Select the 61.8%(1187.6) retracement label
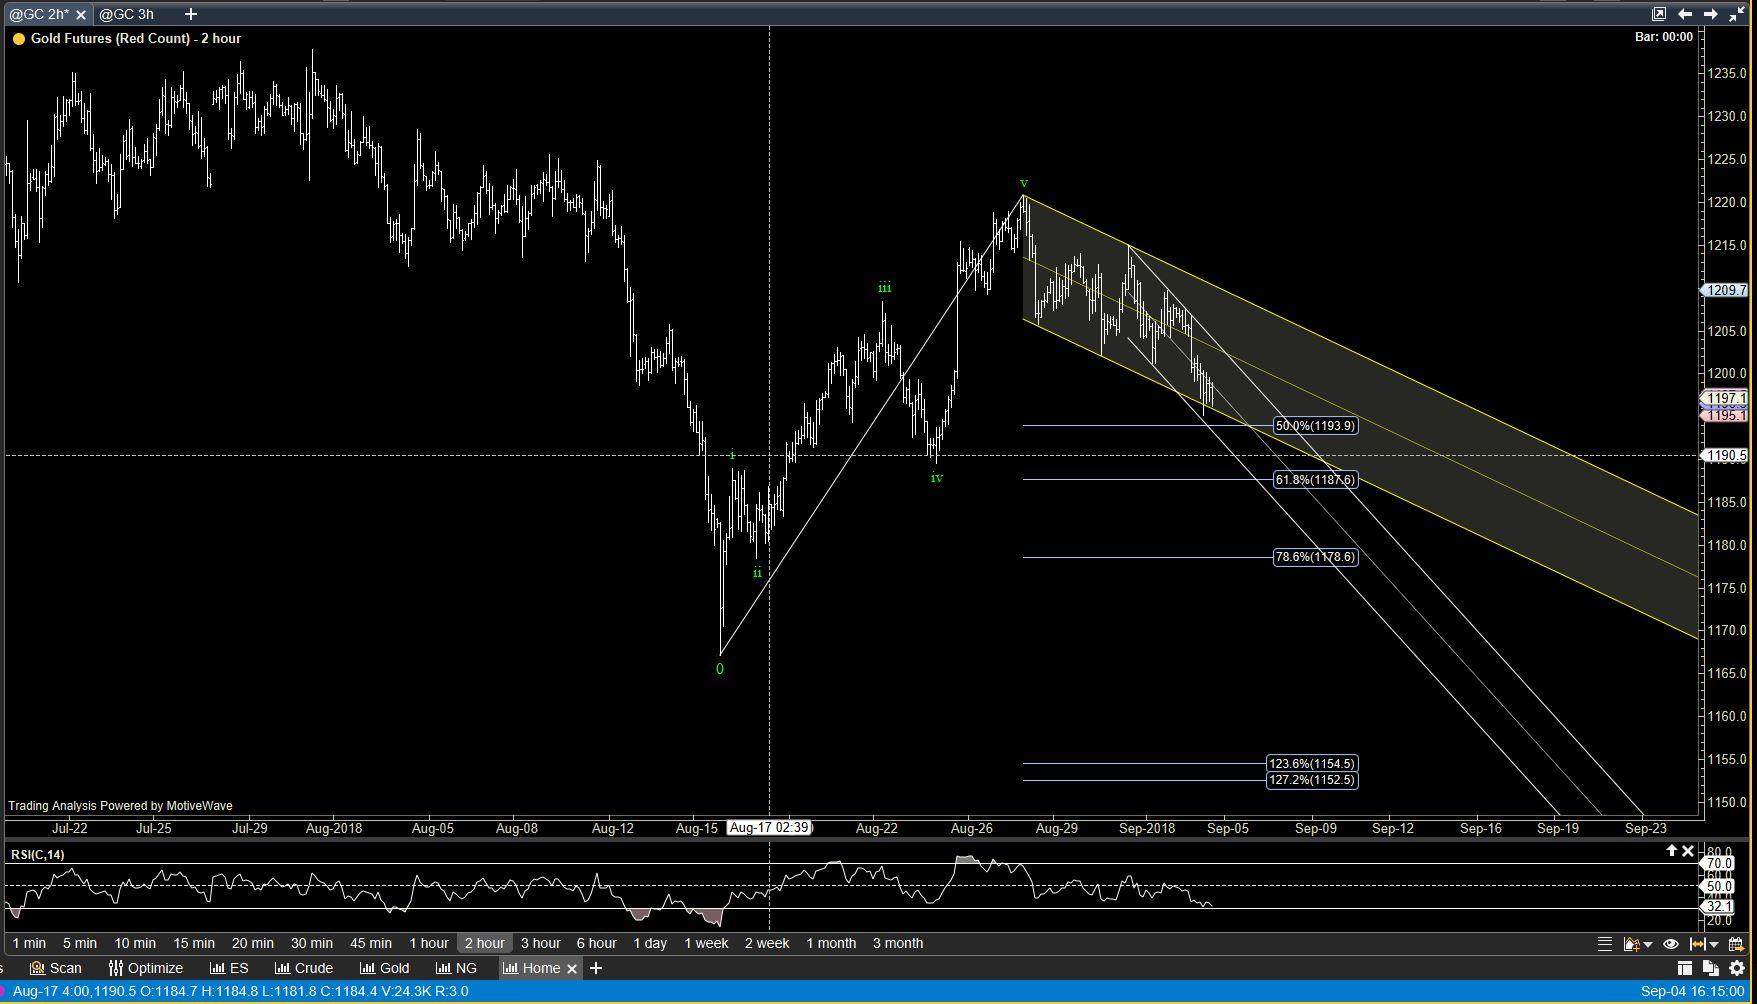The height and width of the screenshot is (1004, 1757). 1315,480
